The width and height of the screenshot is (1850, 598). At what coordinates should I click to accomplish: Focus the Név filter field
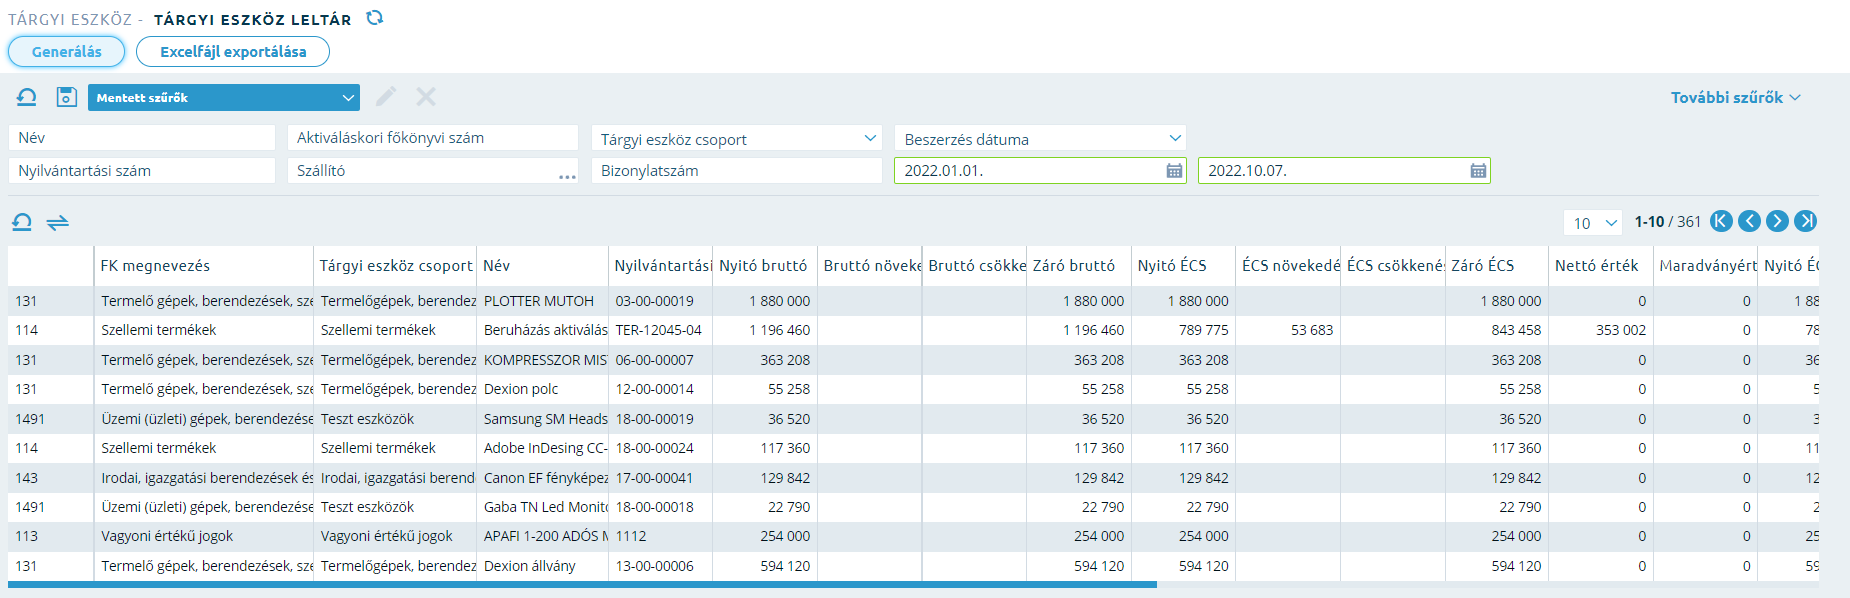tap(142, 138)
